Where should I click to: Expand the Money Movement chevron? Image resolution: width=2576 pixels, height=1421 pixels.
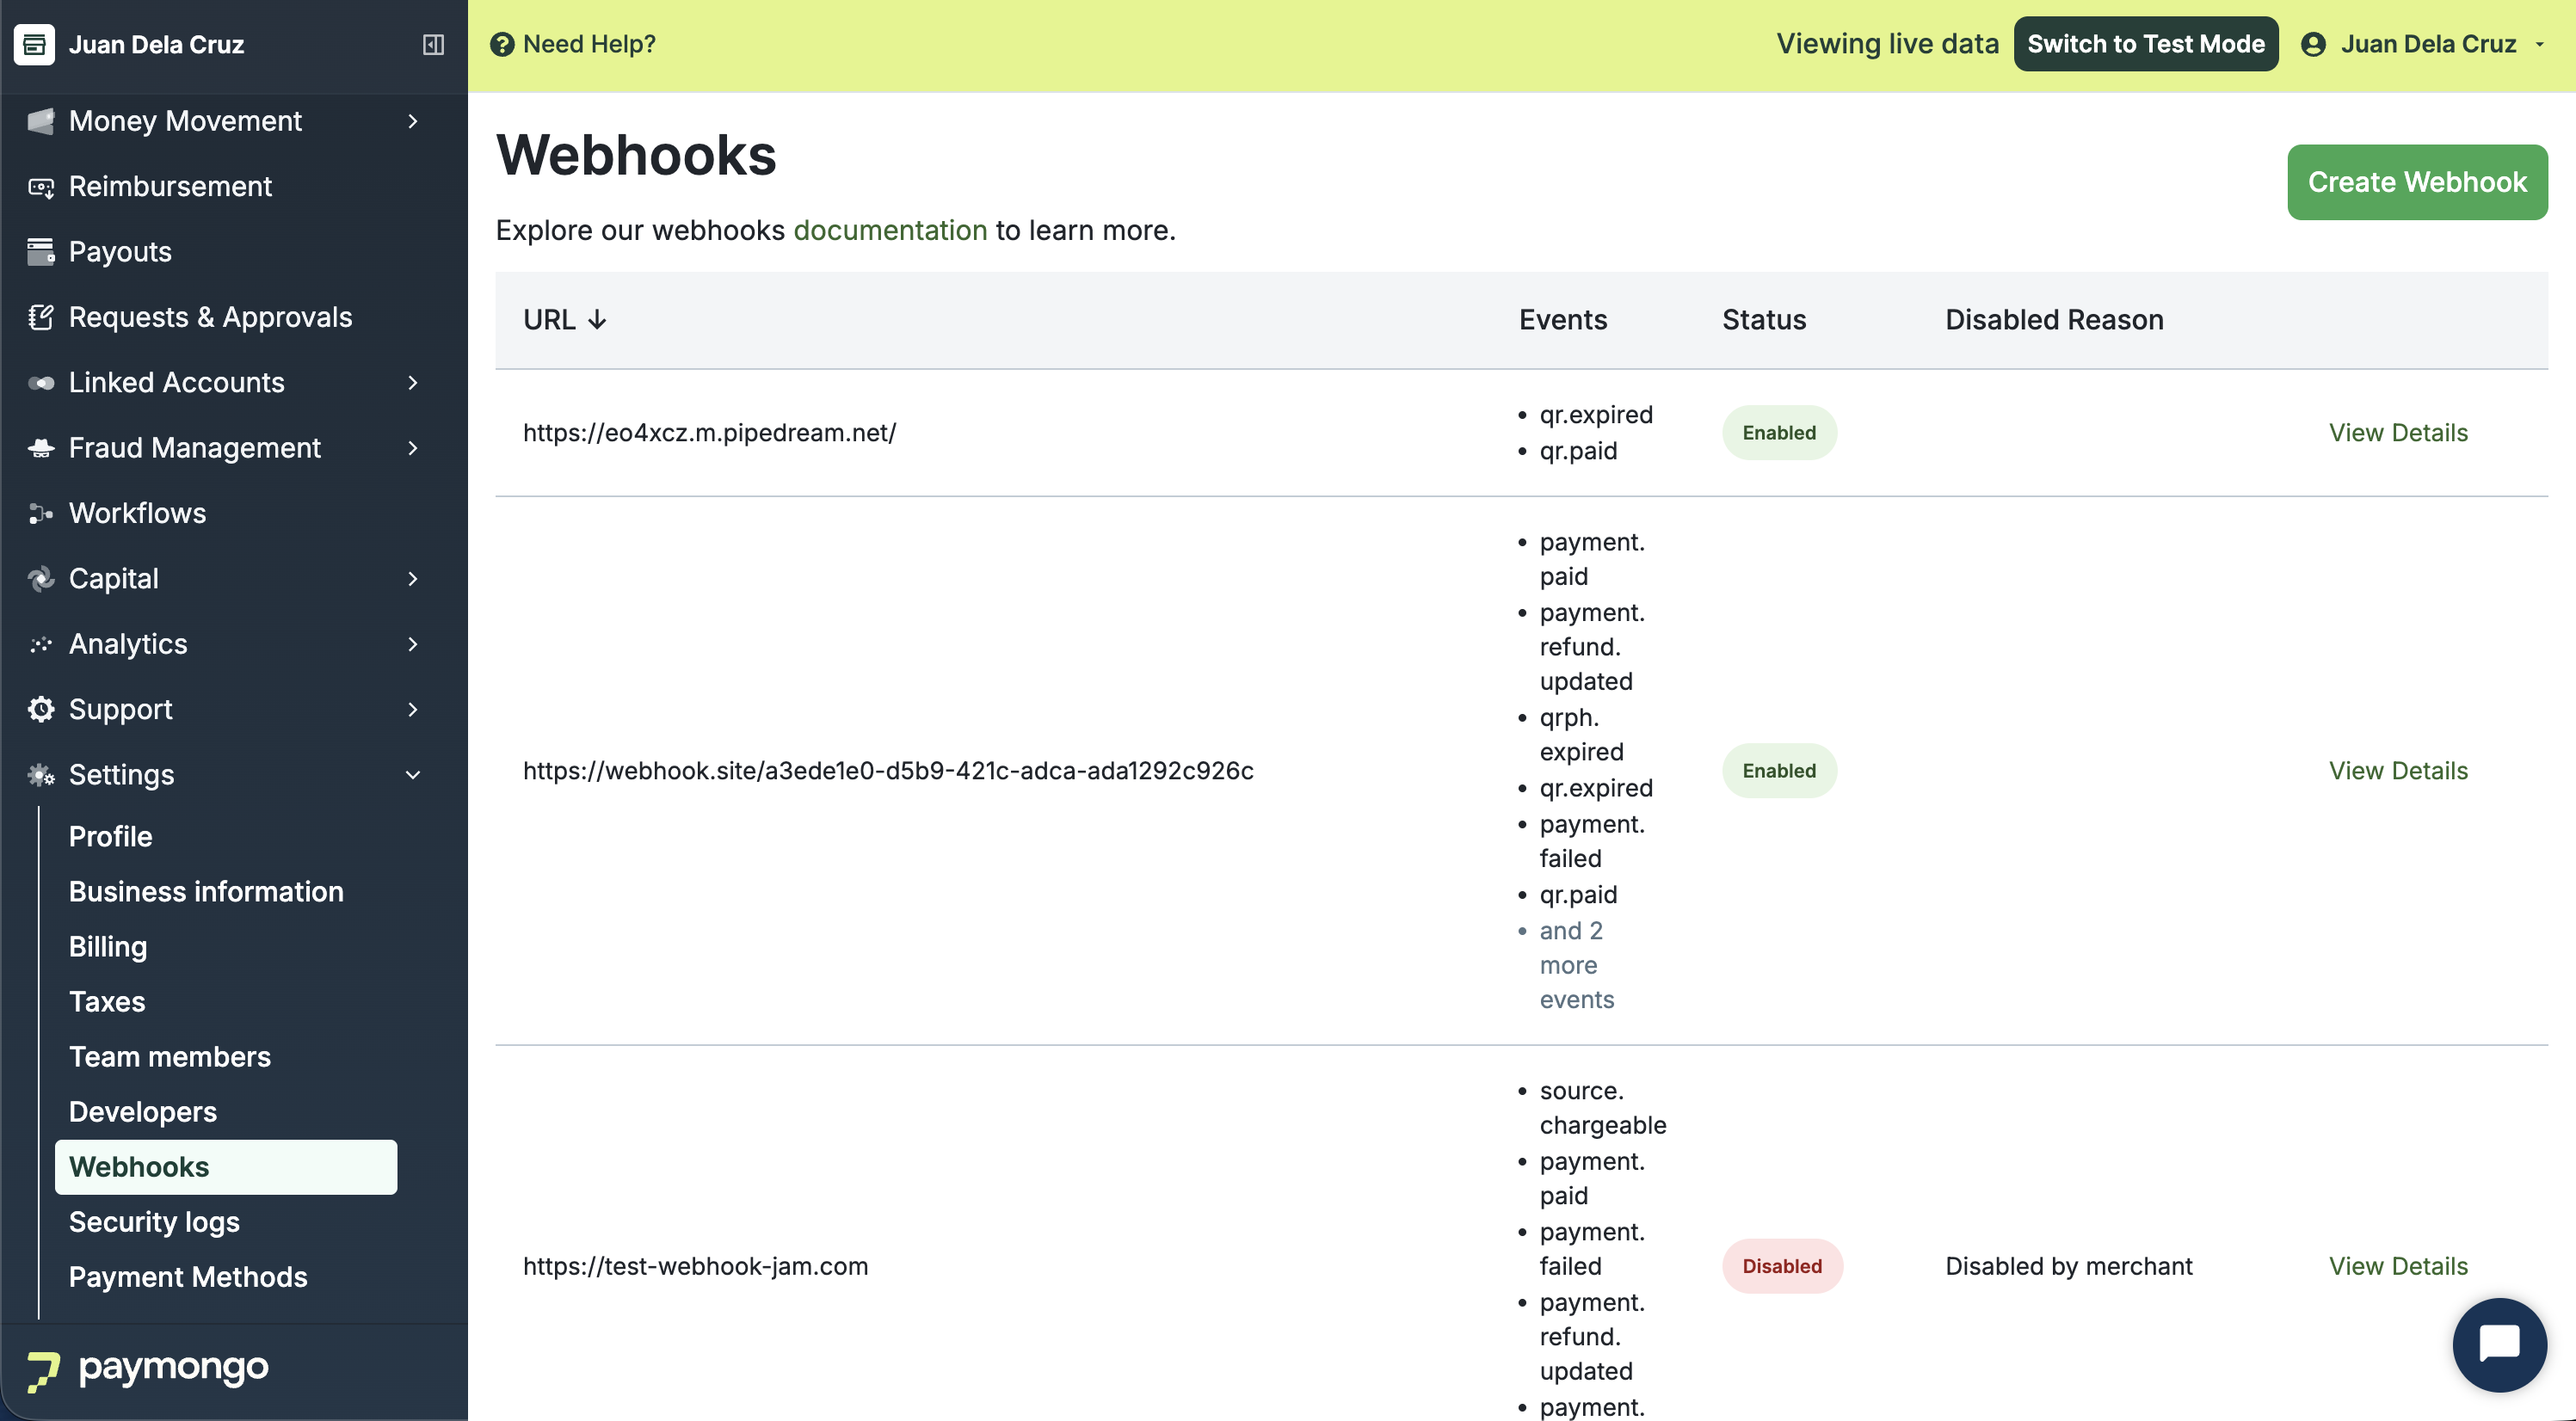pyautogui.click(x=413, y=121)
